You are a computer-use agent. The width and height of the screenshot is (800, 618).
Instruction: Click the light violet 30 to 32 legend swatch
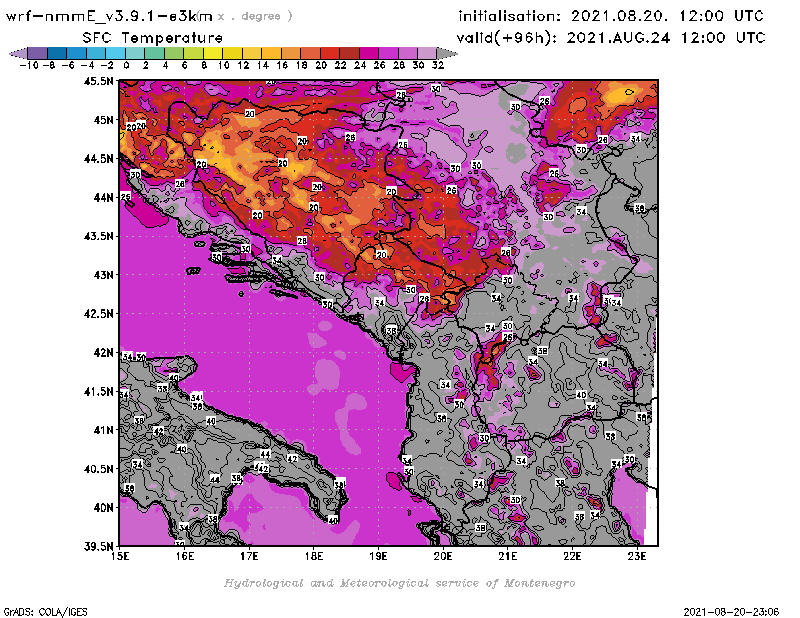point(427,53)
